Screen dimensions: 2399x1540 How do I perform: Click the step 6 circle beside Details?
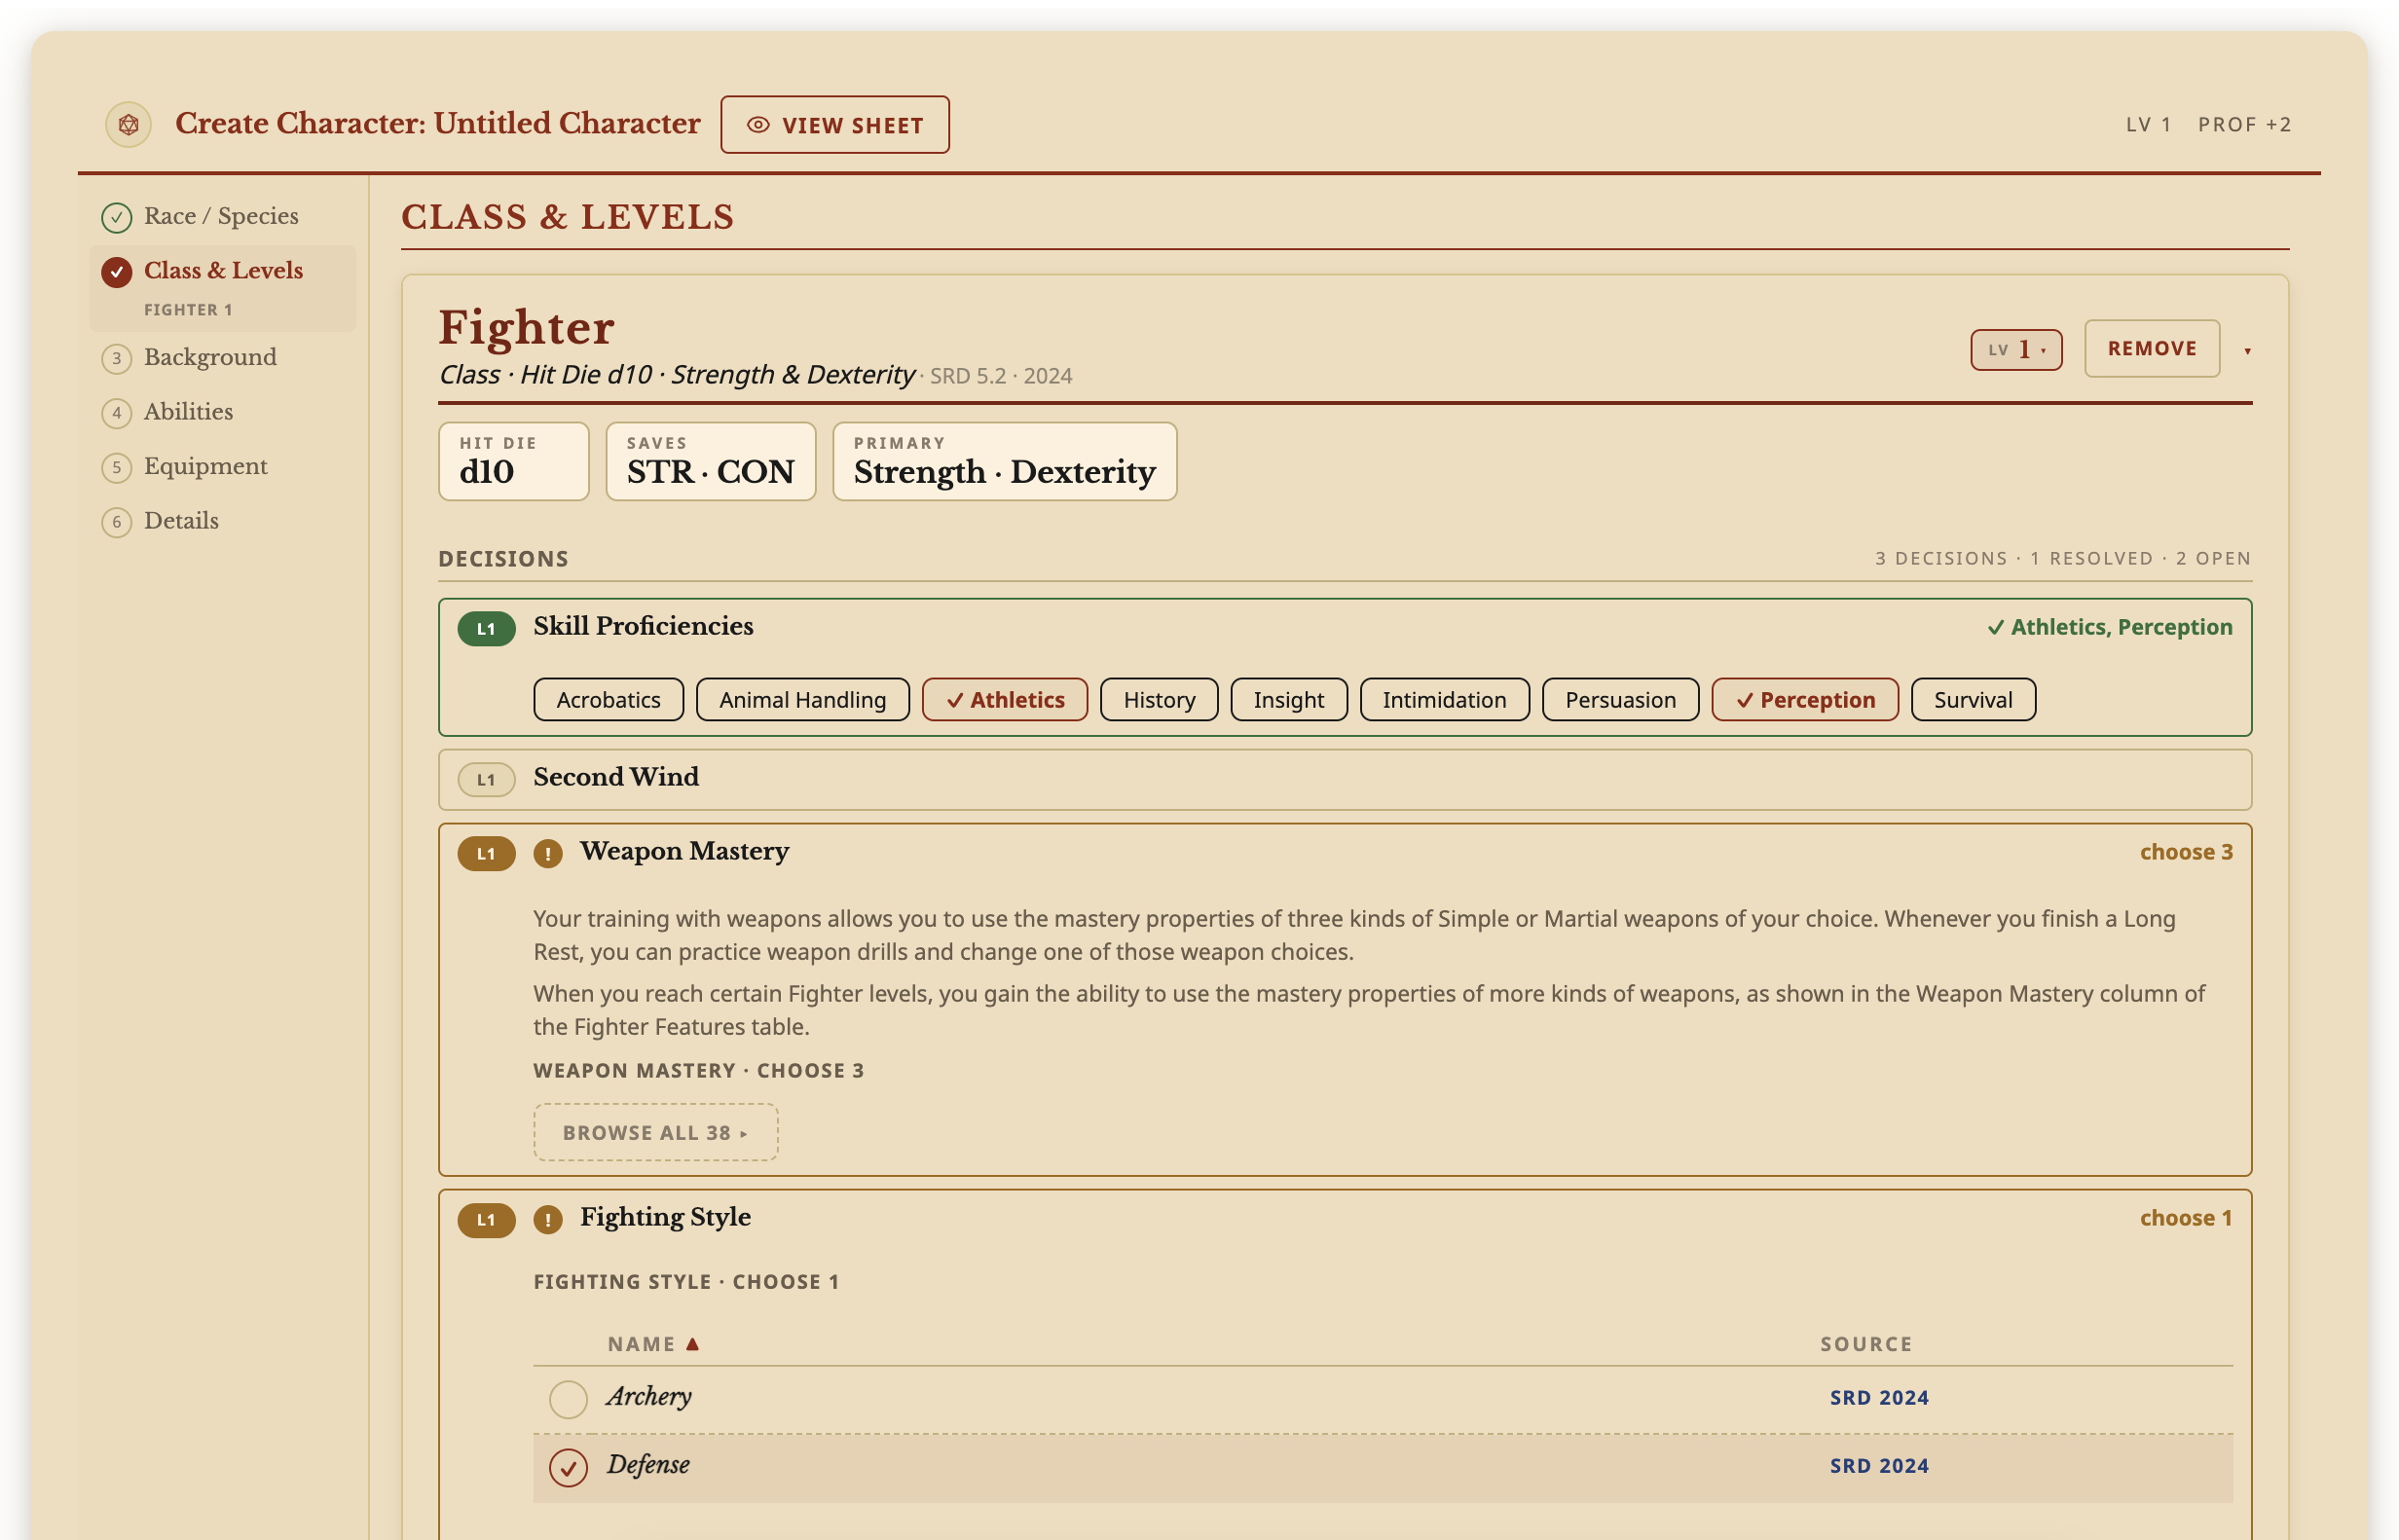pos(117,522)
